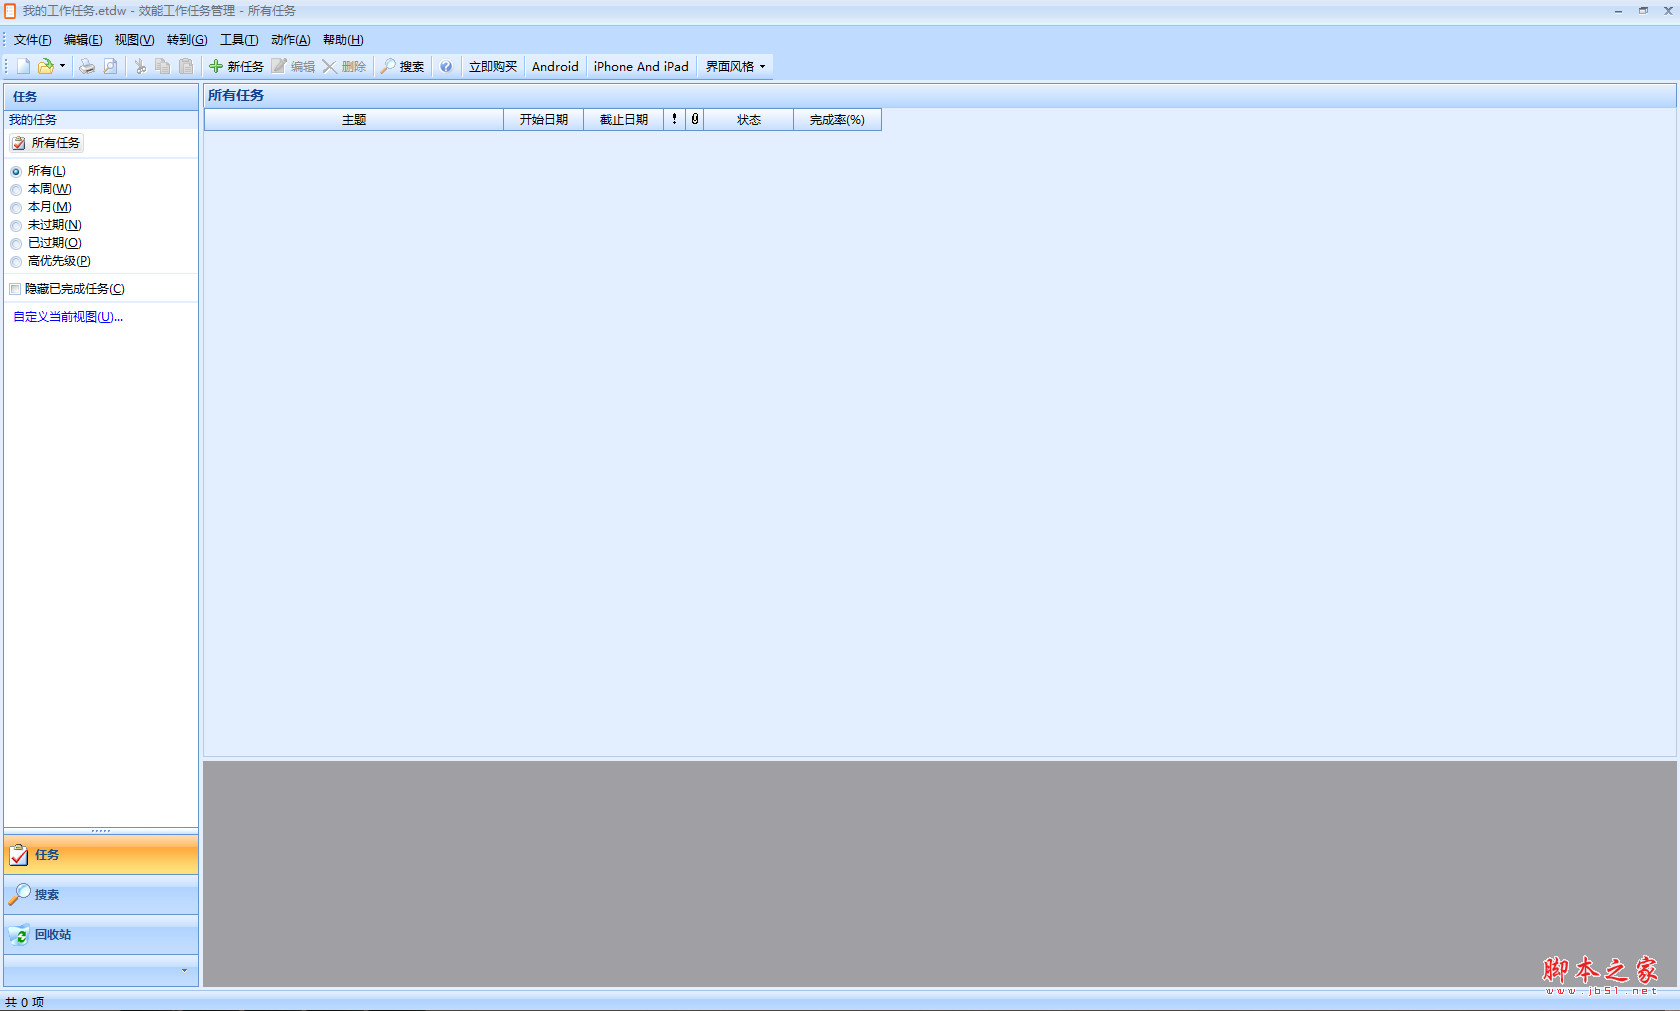Click the New file icon
Screen dimensions: 1680x1011
[x=23, y=66]
